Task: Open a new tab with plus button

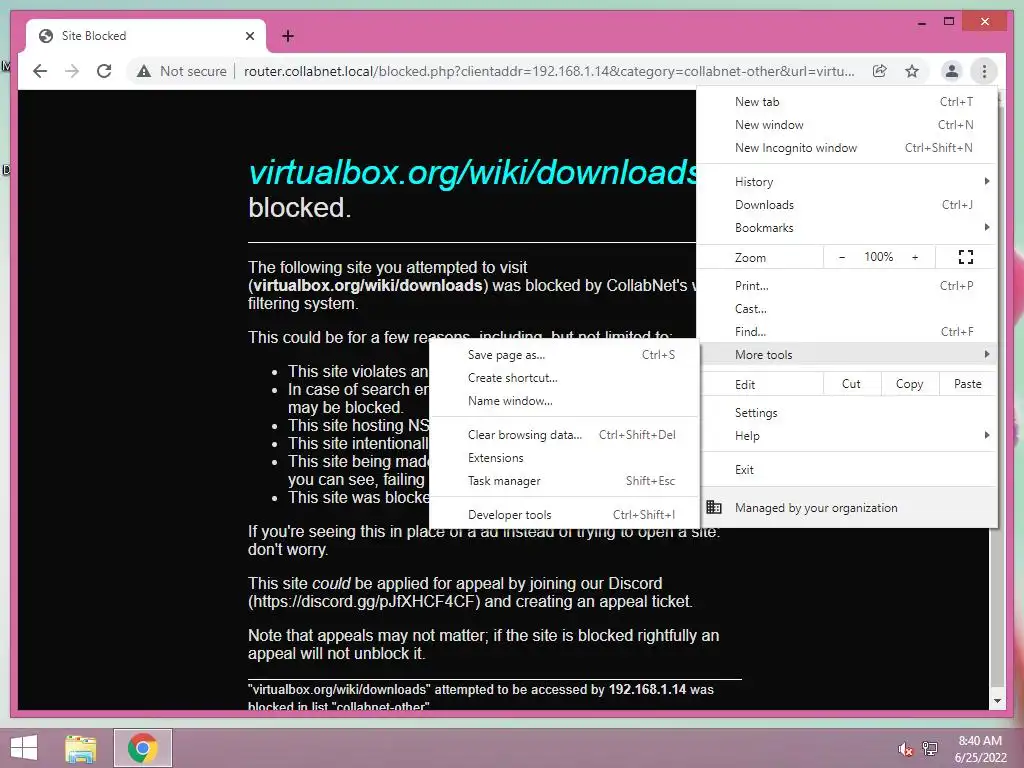Action: click(x=287, y=36)
